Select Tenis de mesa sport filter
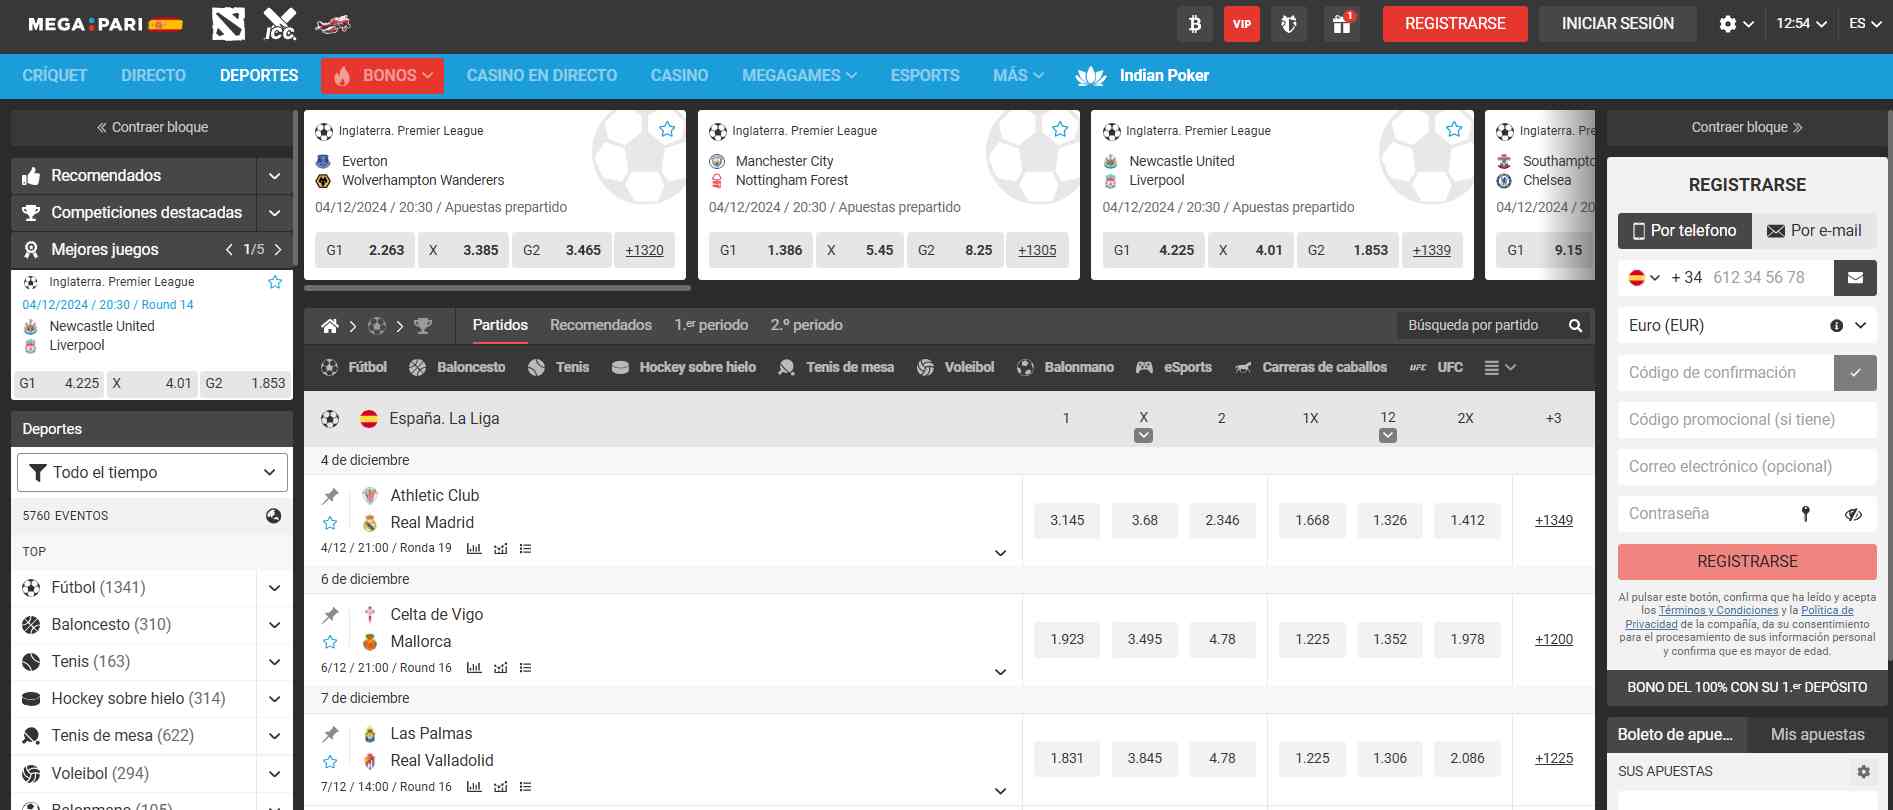Image resolution: width=1893 pixels, height=810 pixels. [x=837, y=368]
